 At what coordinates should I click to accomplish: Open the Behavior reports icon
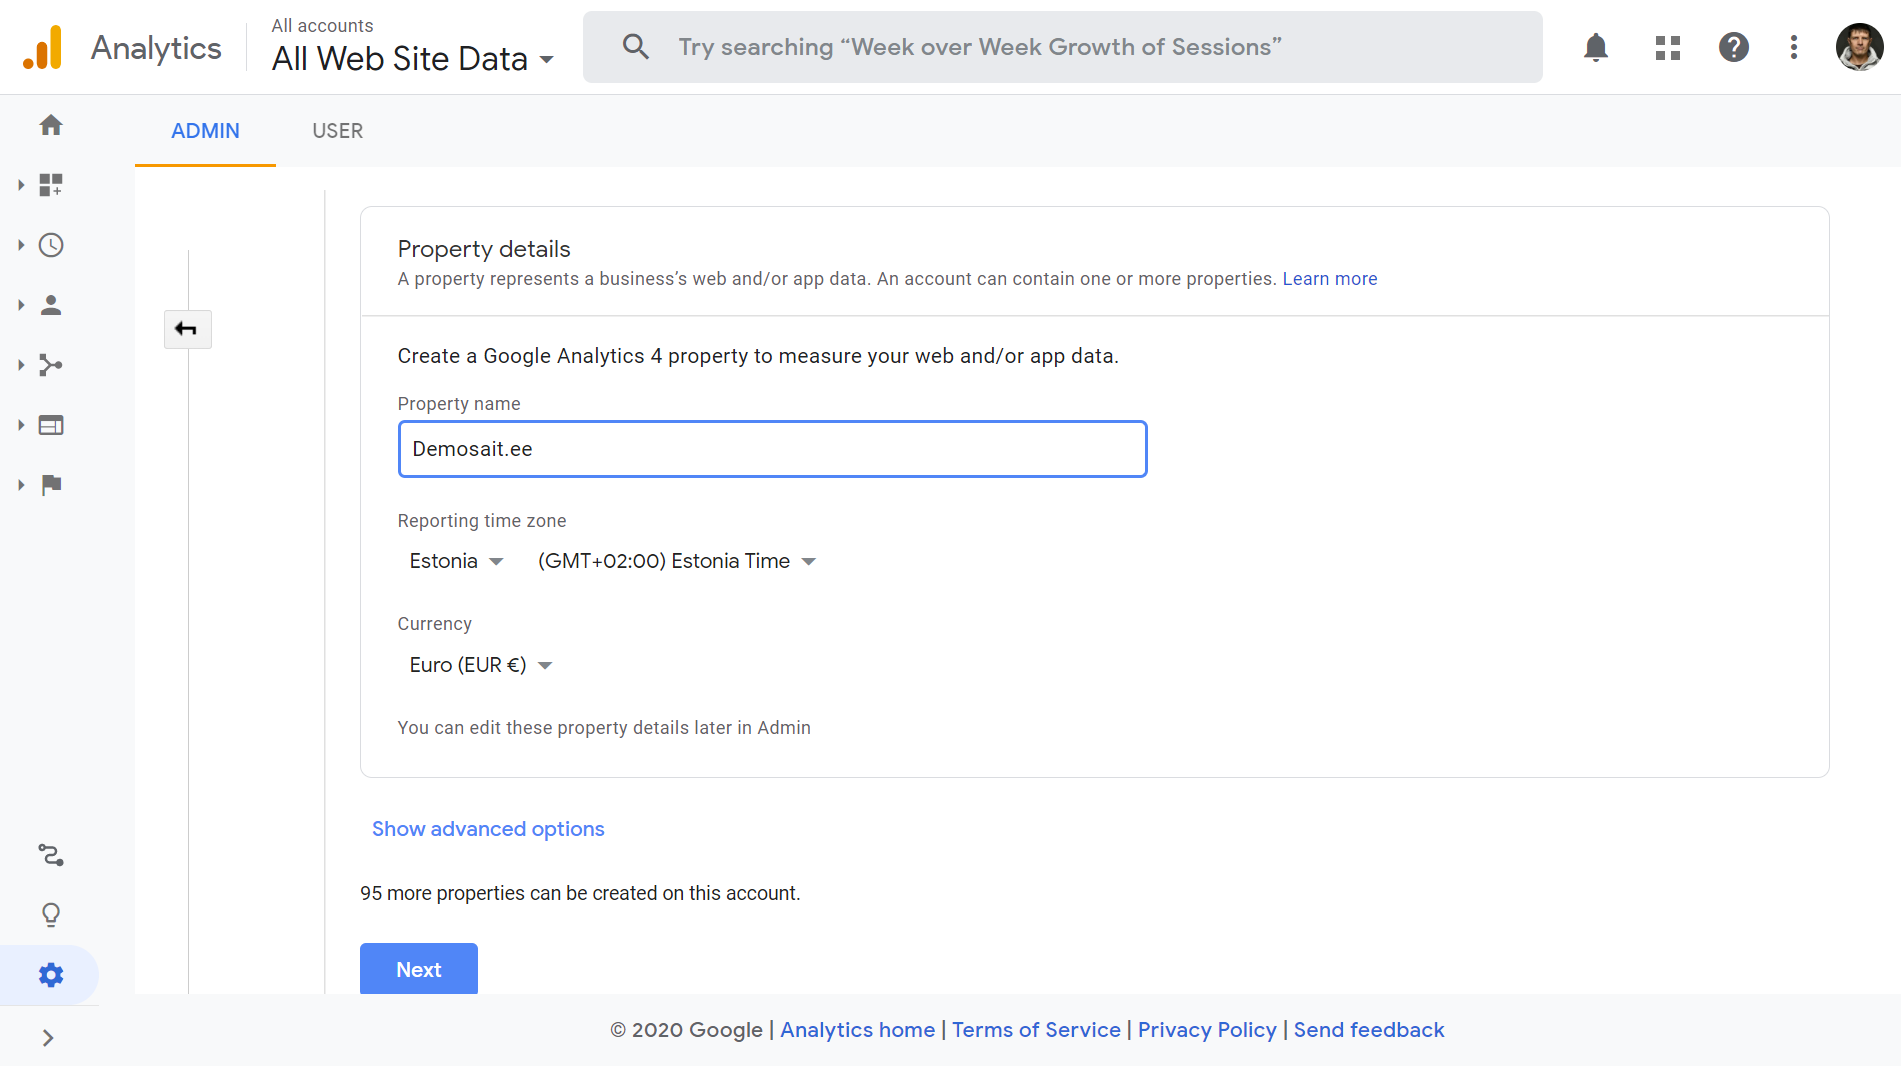point(51,425)
